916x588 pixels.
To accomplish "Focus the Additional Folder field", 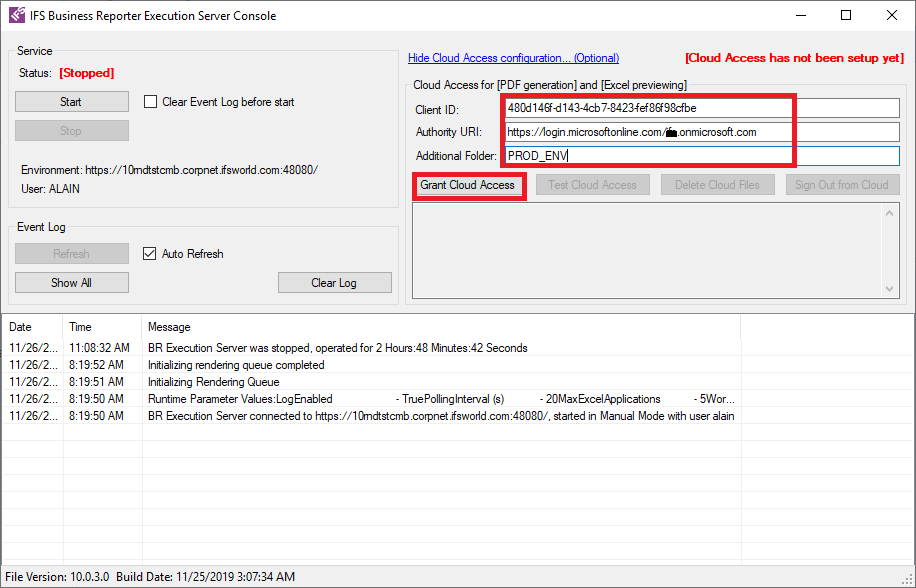I will pyautogui.click(x=702, y=156).
